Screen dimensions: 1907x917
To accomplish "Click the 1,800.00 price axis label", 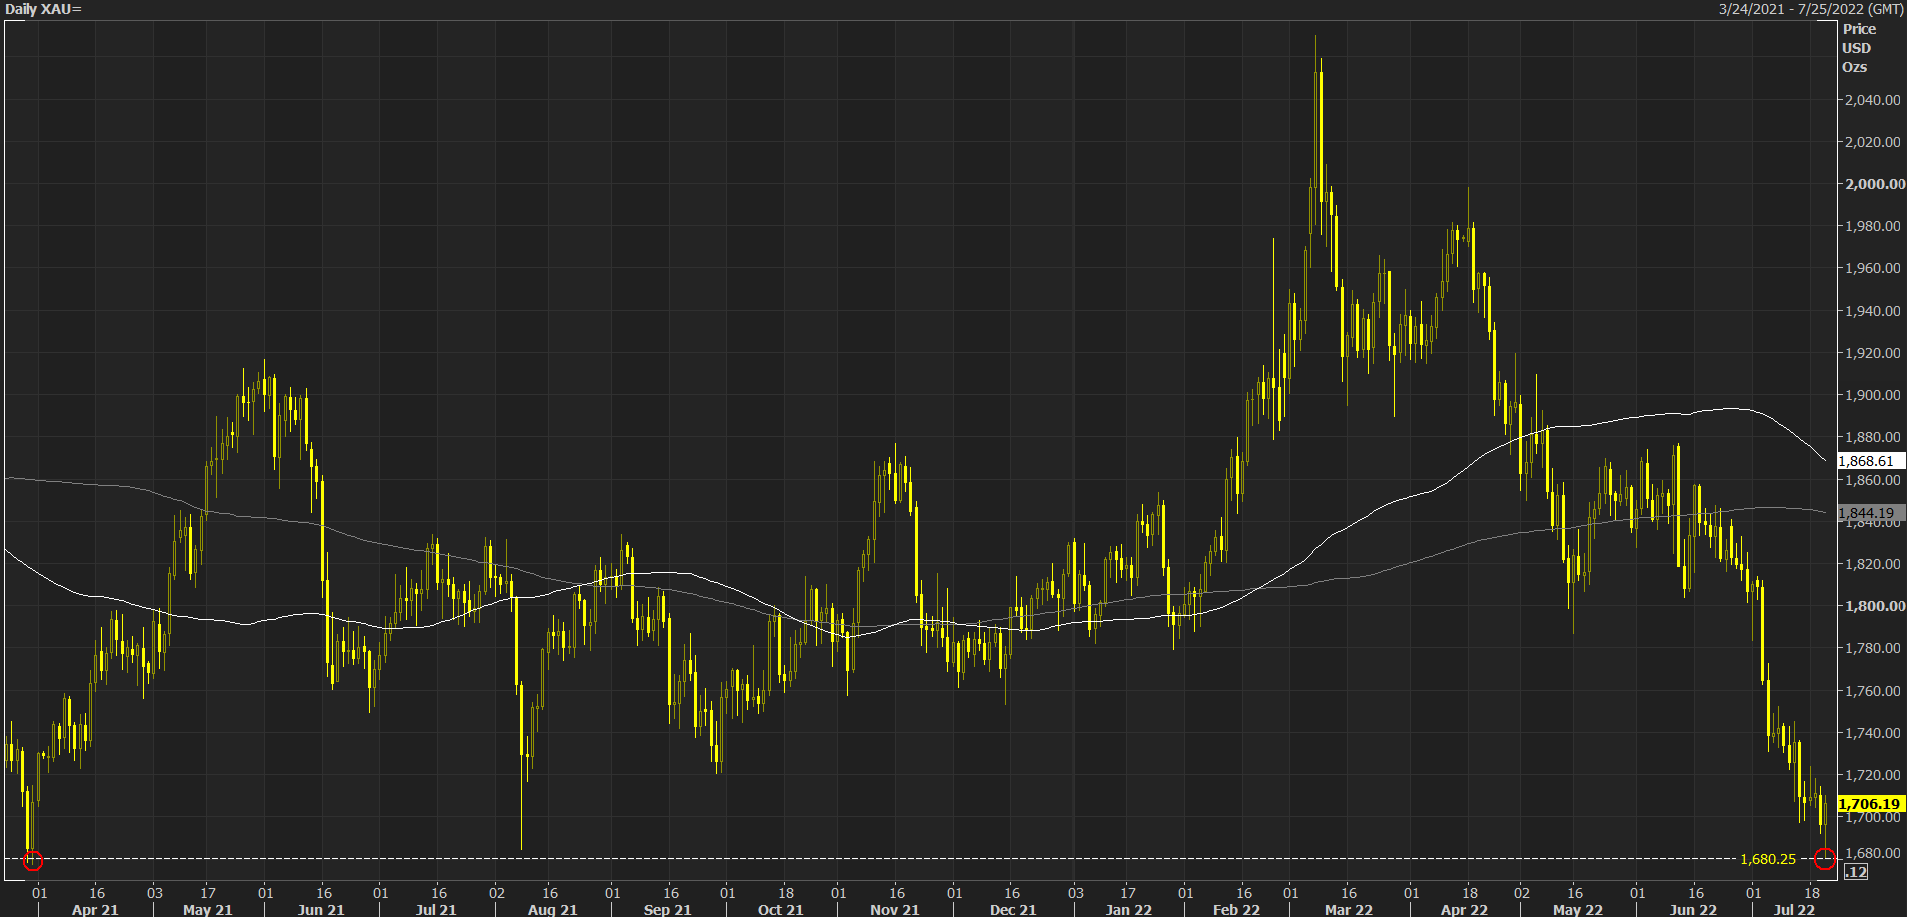I will coord(1875,606).
